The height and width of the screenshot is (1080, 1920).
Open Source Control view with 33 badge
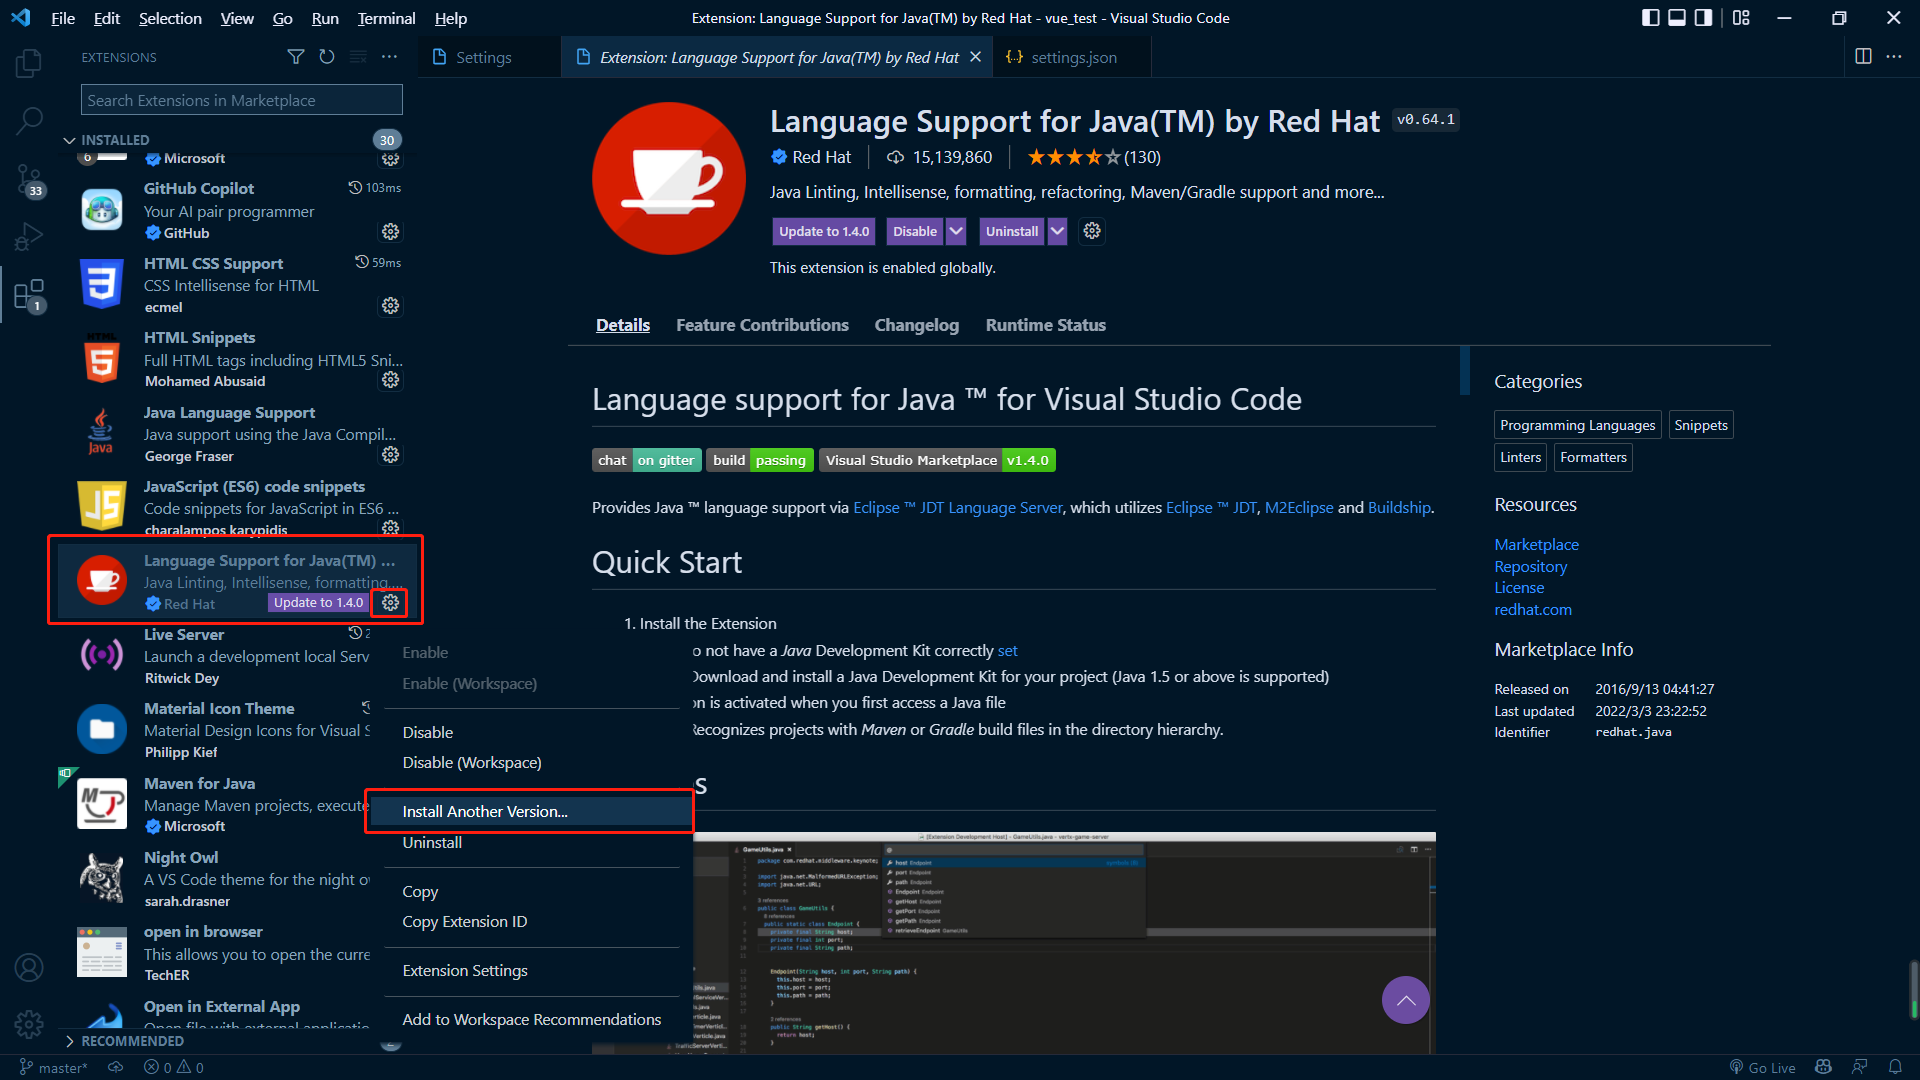point(29,180)
